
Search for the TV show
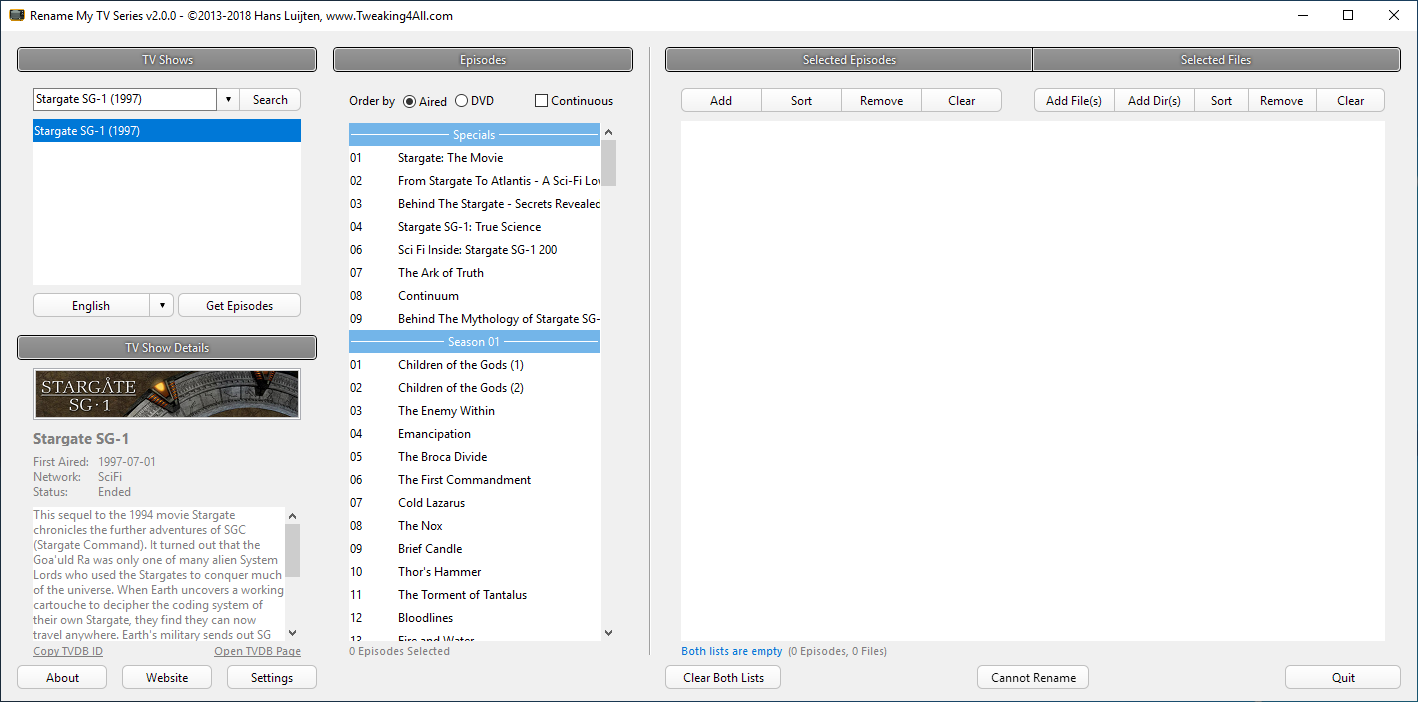(x=270, y=100)
